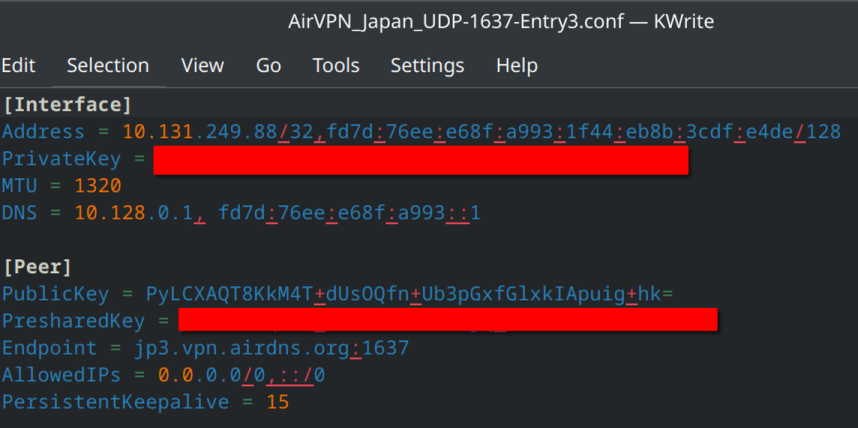Click the PublicKey value starting with PyLCXAQT8
858x428 pixels.
(409, 294)
